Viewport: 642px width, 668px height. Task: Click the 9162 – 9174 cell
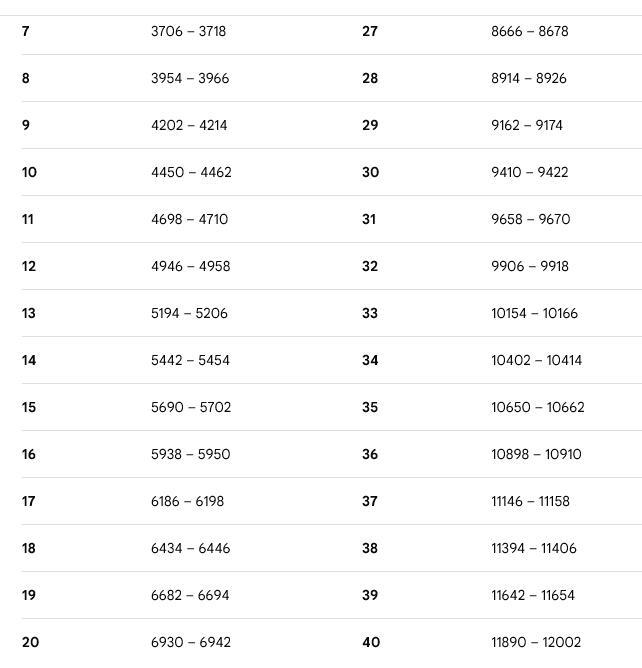[x=526, y=125]
